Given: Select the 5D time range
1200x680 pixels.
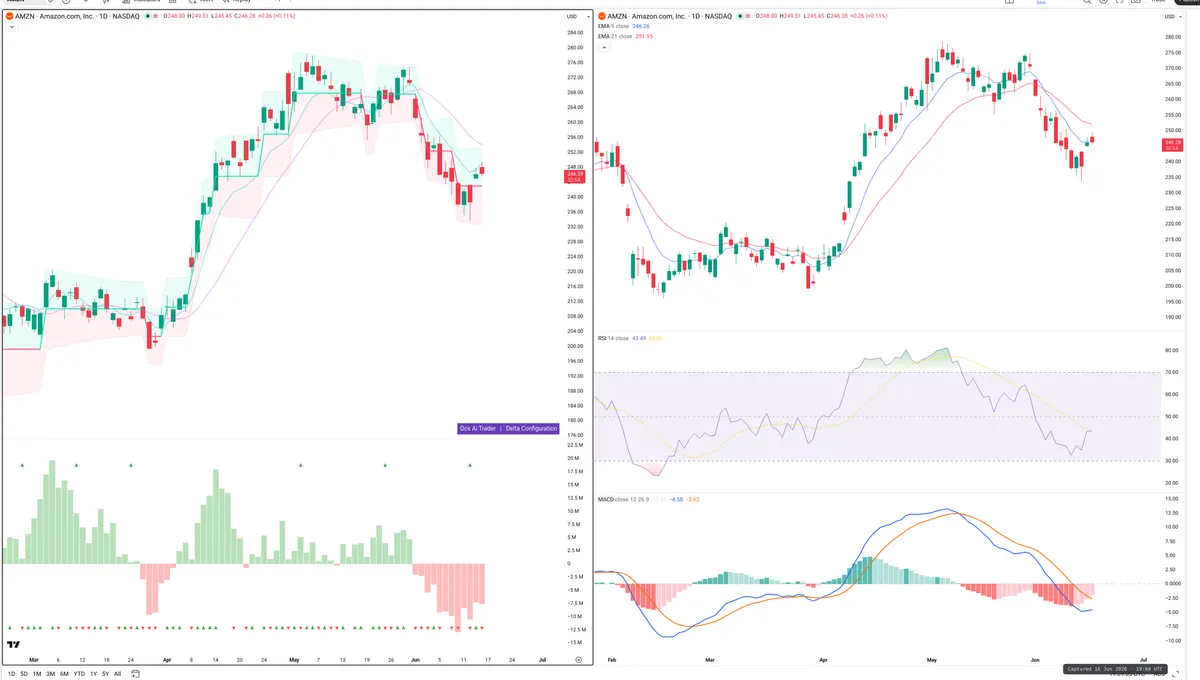Looking at the screenshot, I should [x=24, y=674].
